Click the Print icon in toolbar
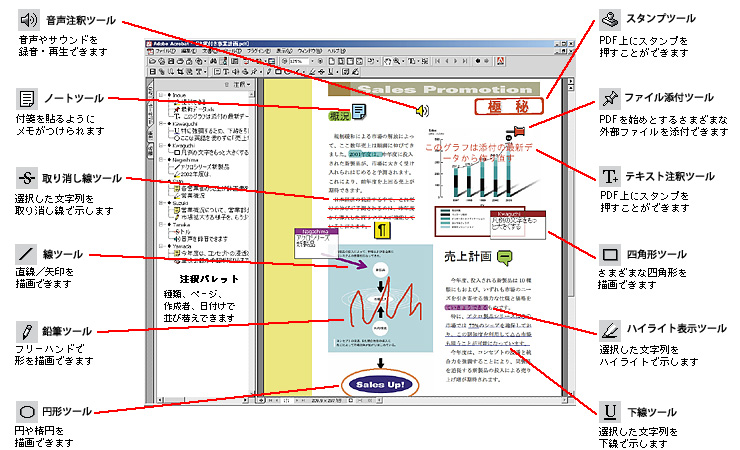 180,61
